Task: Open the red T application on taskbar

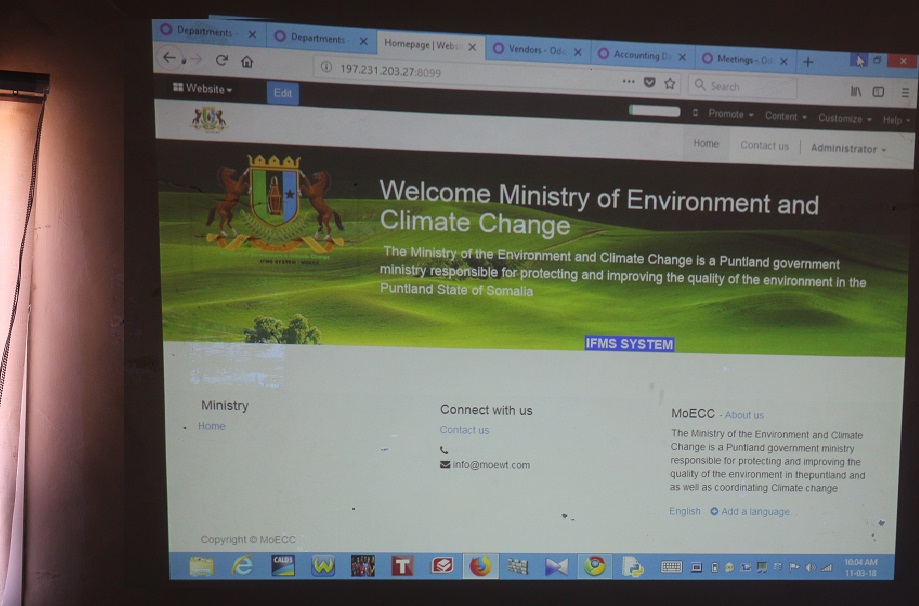Action: [x=402, y=566]
